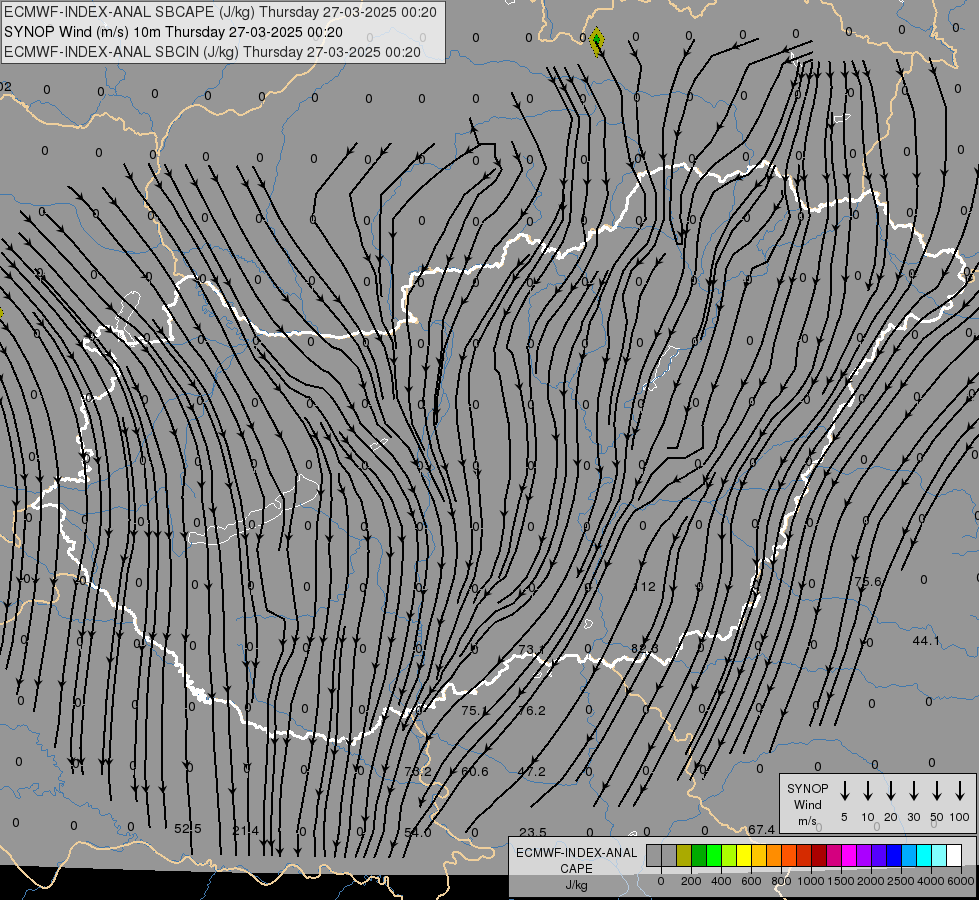Screen dimensions: 979x900
Task: Select the orange CAPE scale swatch
Action: (x=774, y=855)
